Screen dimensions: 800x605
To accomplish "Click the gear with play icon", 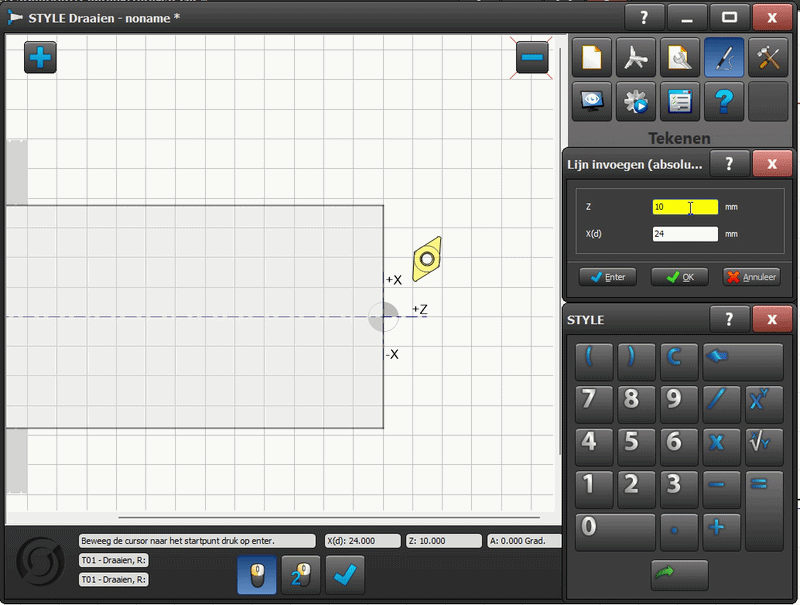I will pyautogui.click(x=636, y=101).
